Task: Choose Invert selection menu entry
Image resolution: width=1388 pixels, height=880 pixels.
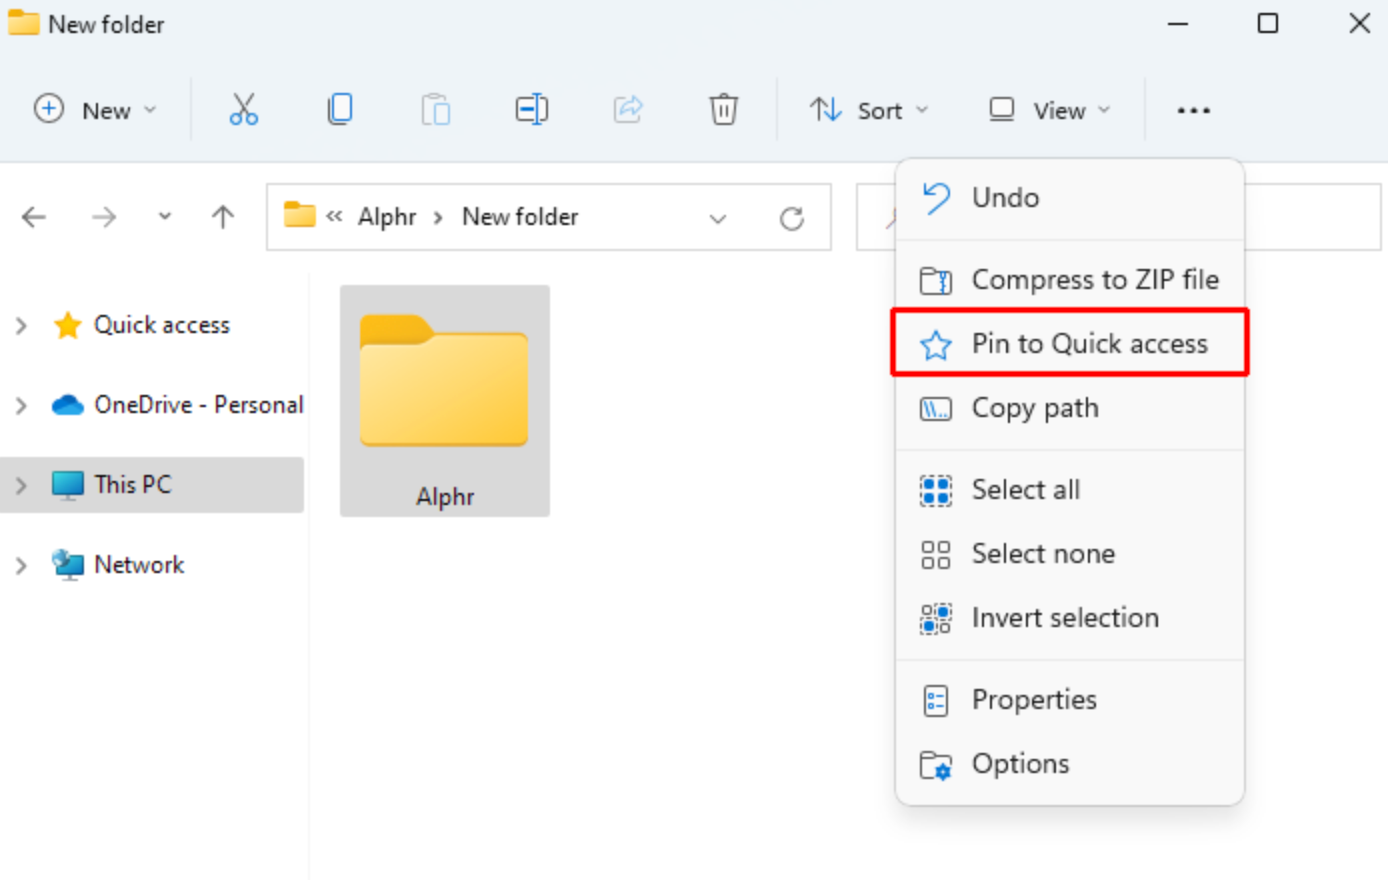Action: pos(1070,618)
